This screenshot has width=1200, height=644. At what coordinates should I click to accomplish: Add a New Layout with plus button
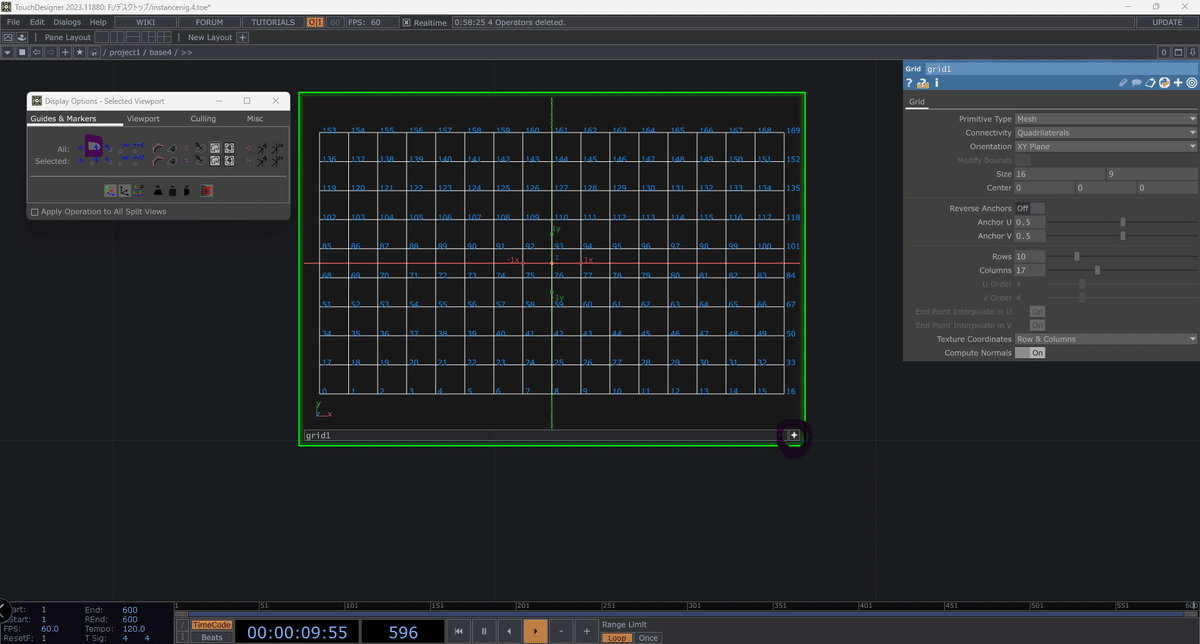coord(242,37)
